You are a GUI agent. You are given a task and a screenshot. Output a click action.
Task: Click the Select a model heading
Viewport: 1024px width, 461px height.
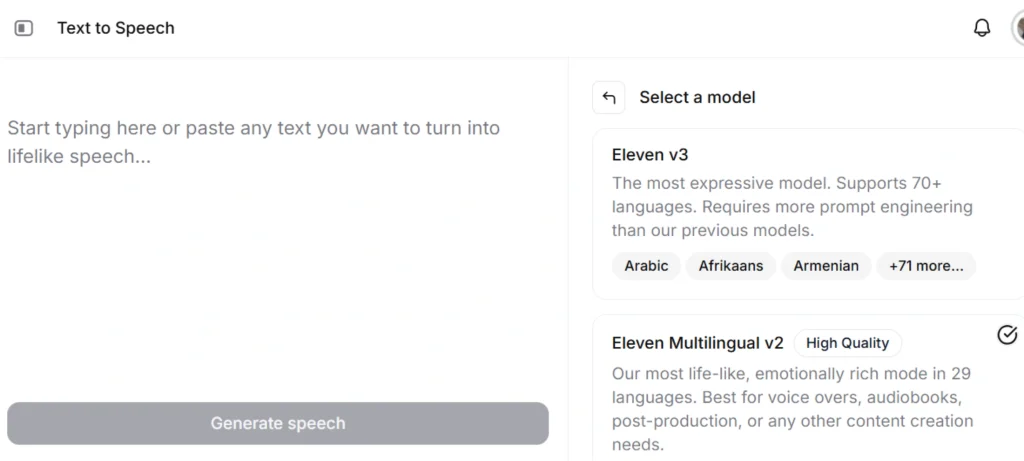point(697,97)
